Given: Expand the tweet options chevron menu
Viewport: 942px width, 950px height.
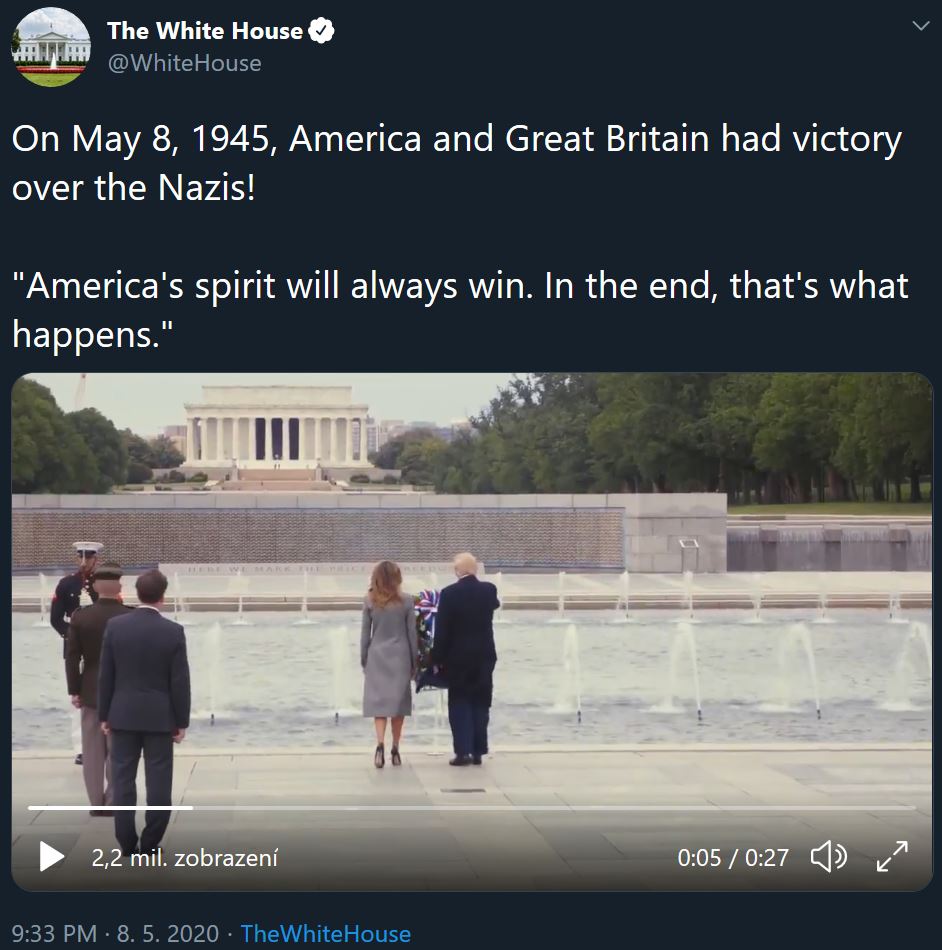Looking at the screenshot, I should pos(920,27).
